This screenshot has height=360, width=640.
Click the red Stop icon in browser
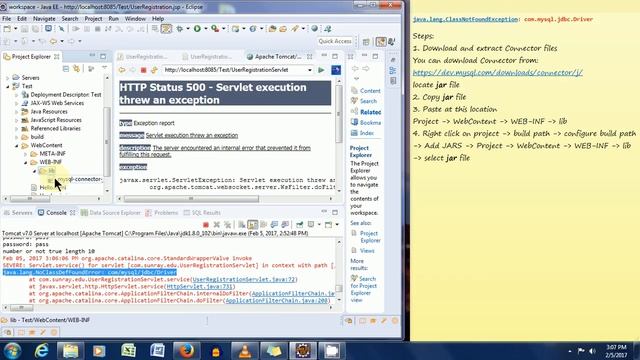(143, 70)
